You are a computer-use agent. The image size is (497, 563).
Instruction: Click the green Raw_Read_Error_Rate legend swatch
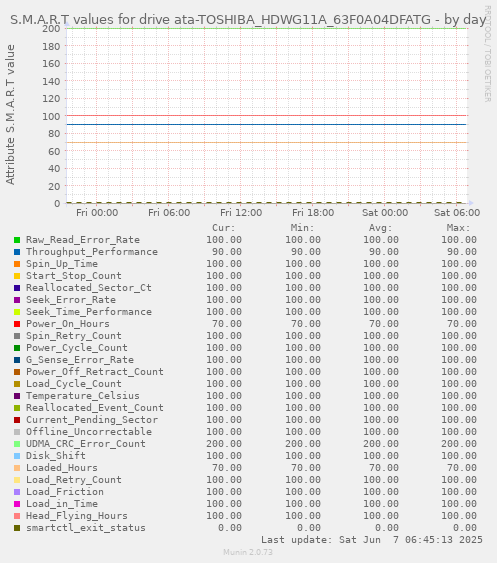point(17,240)
